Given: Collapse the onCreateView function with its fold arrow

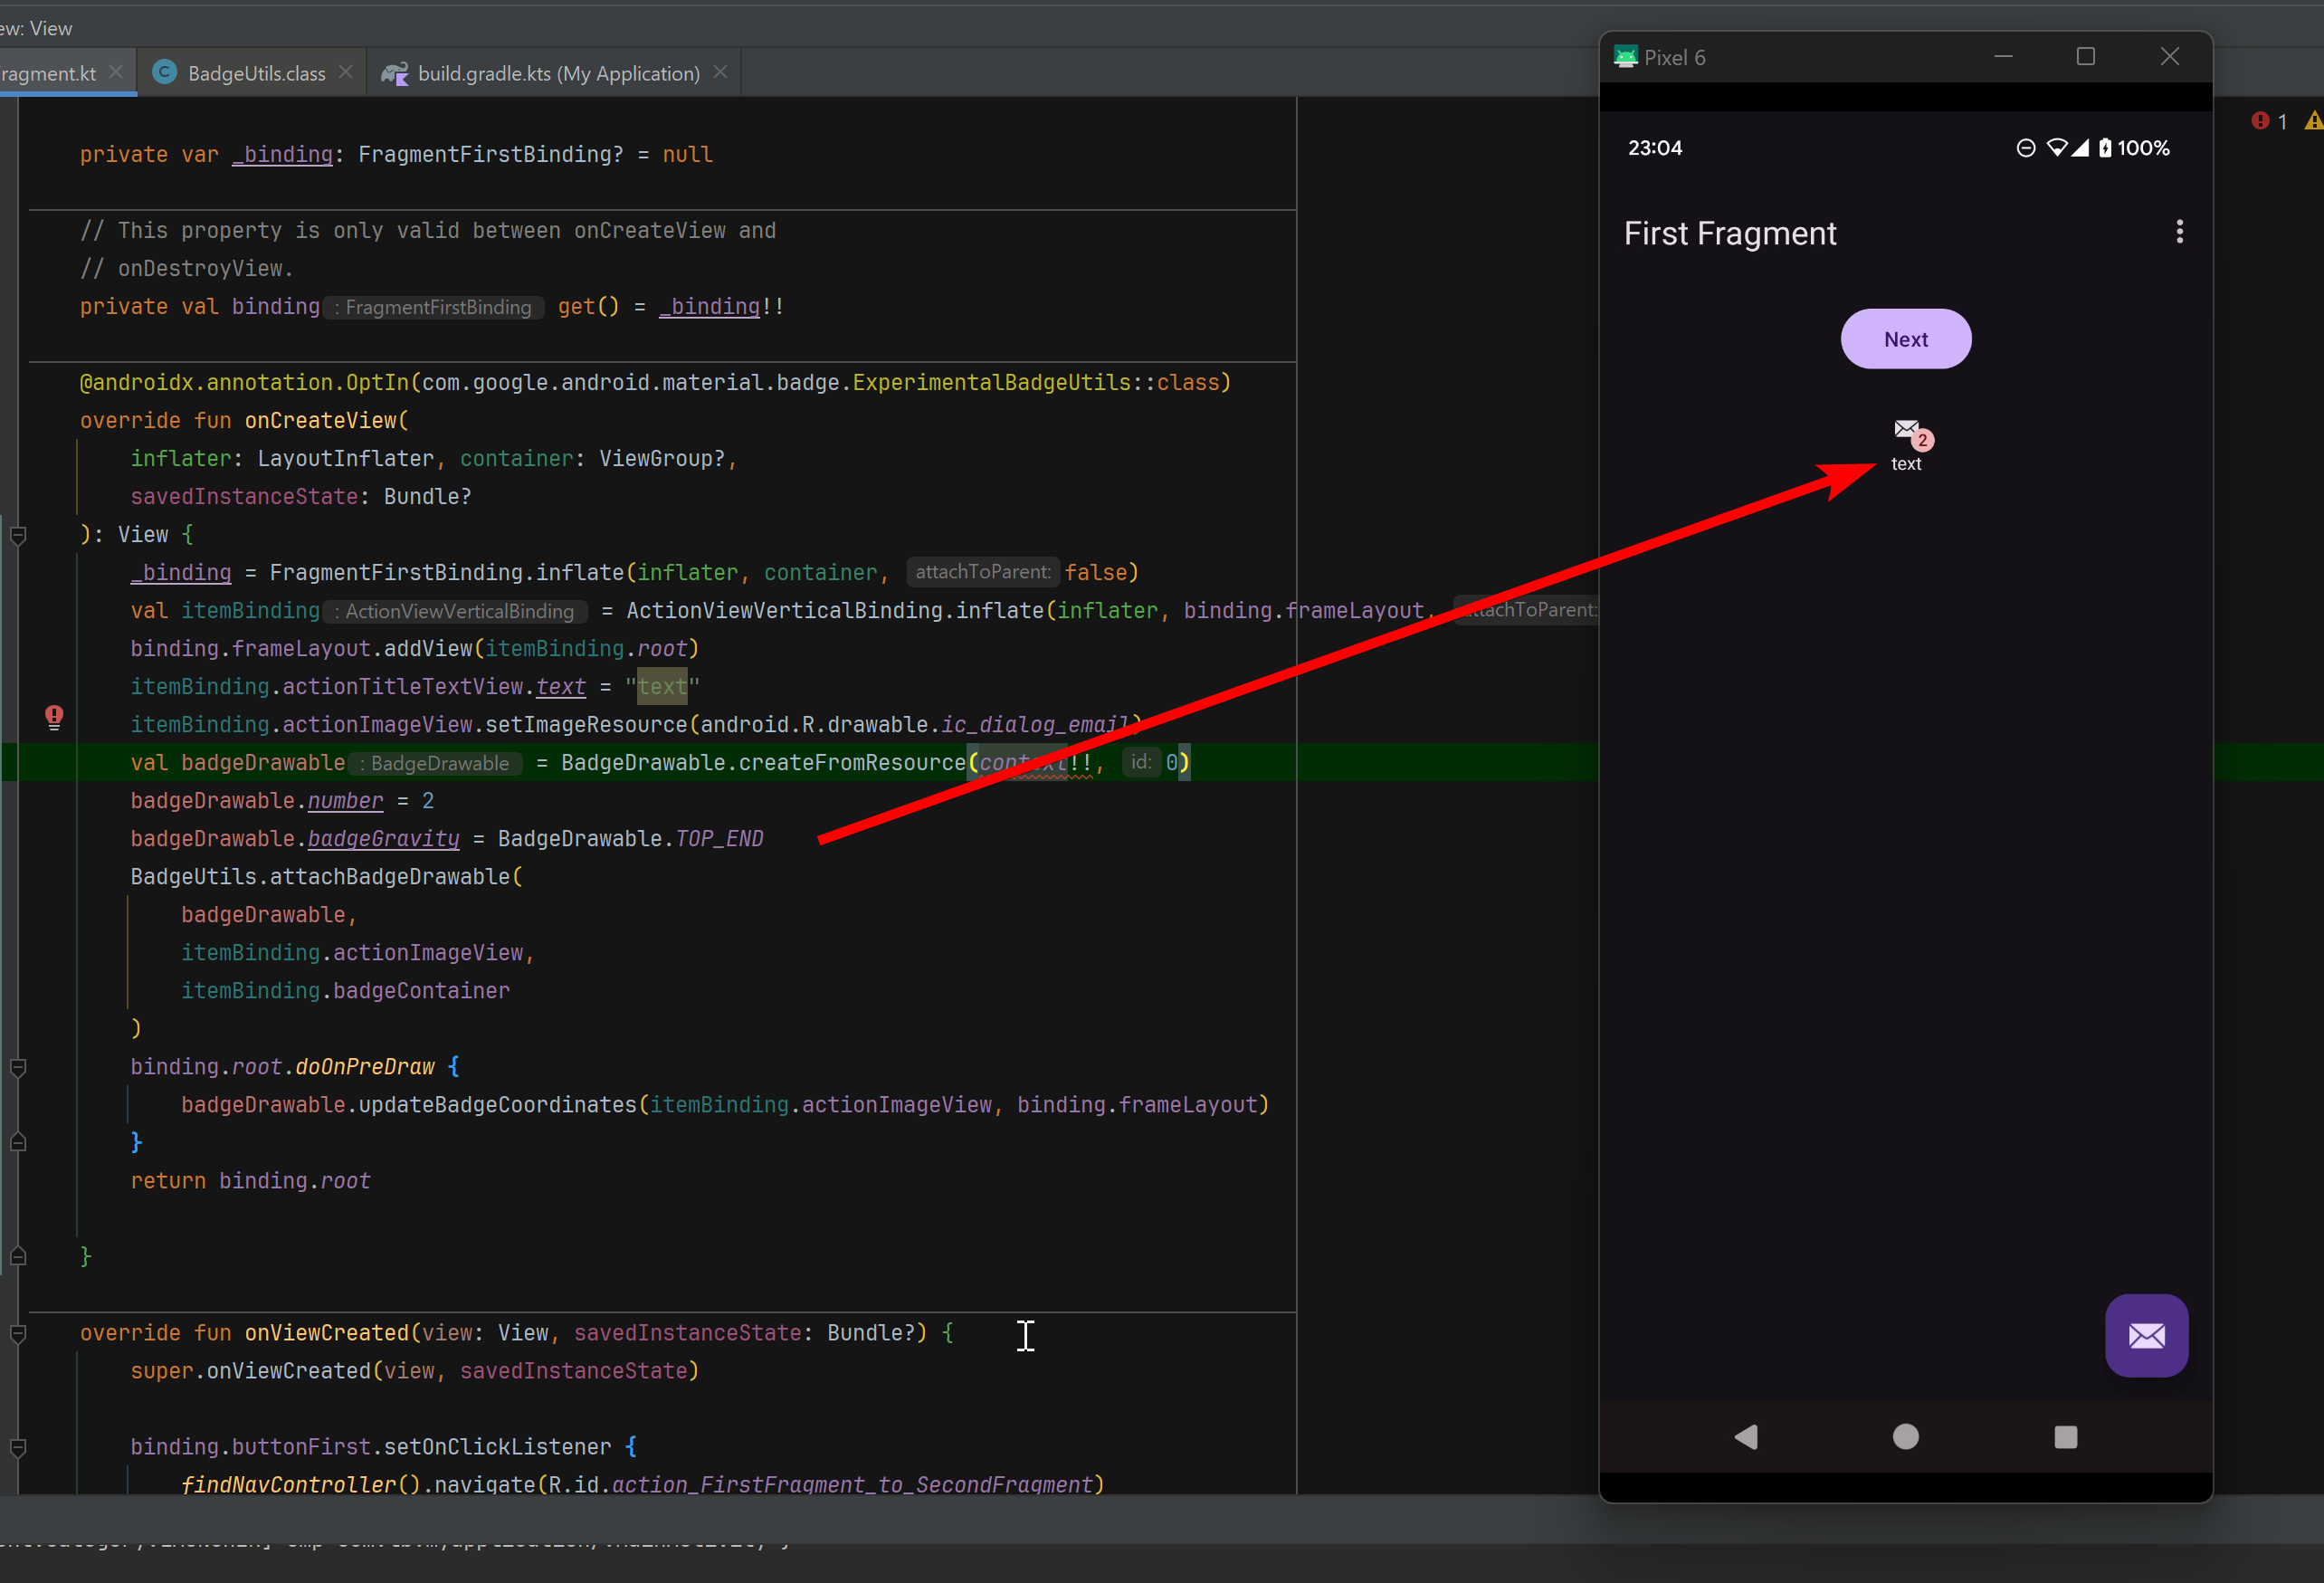Looking at the screenshot, I should [18, 535].
